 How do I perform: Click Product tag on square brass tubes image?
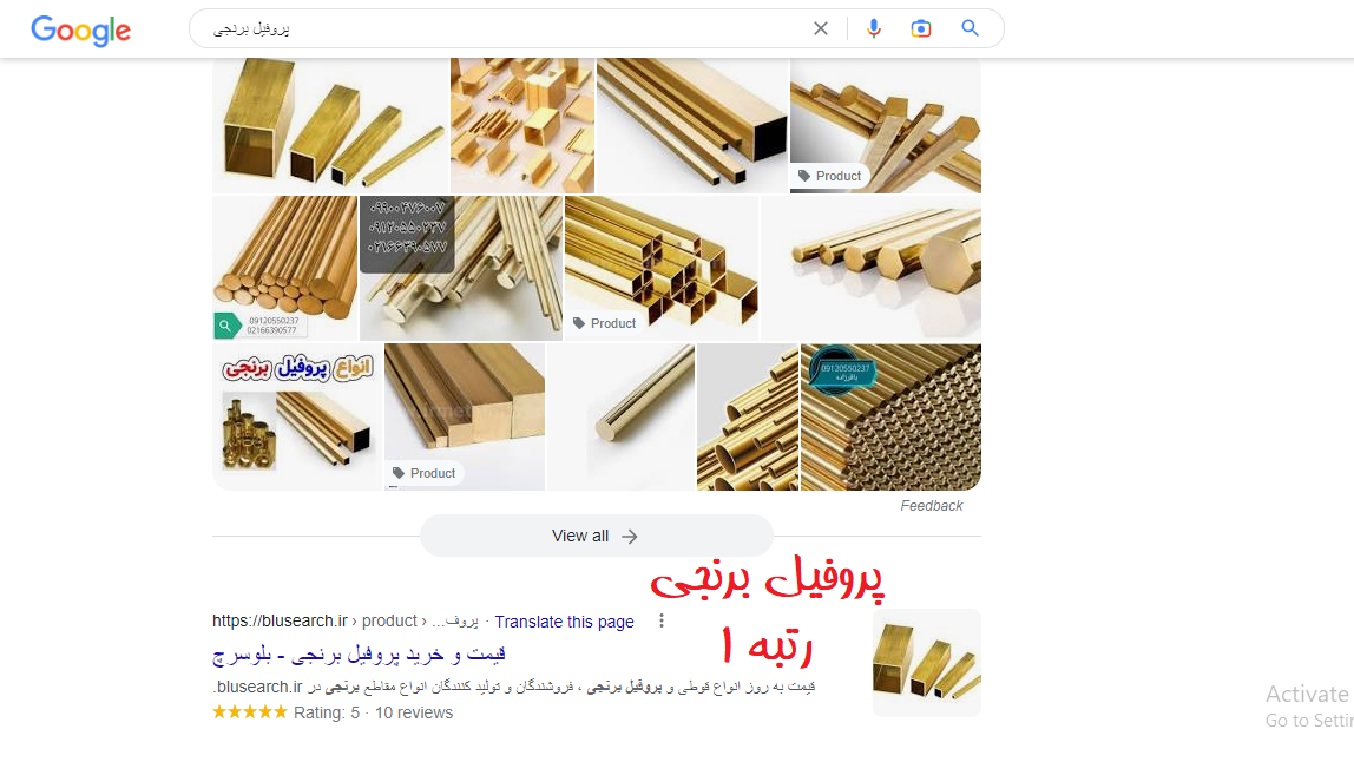coord(604,323)
